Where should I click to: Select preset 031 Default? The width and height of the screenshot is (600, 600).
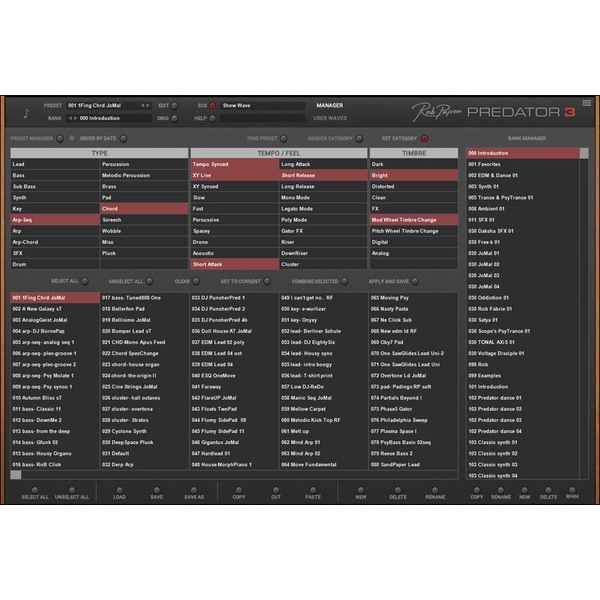tap(144, 453)
